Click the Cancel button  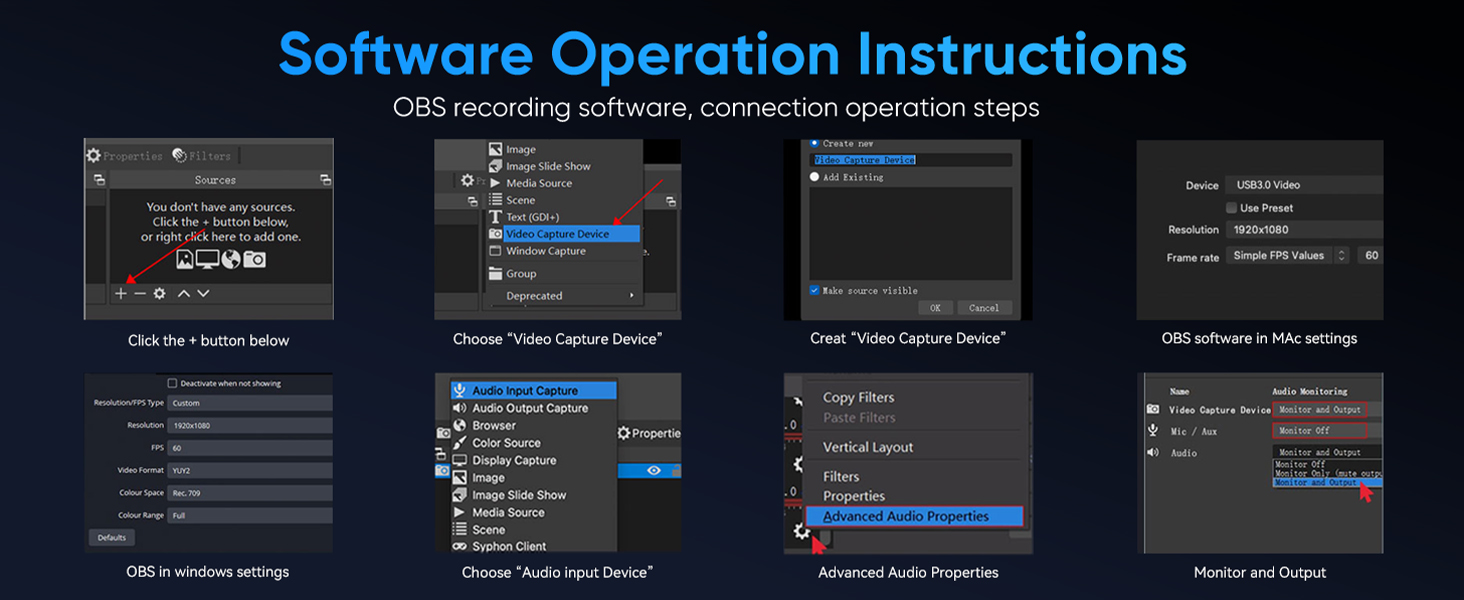point(984,308)
